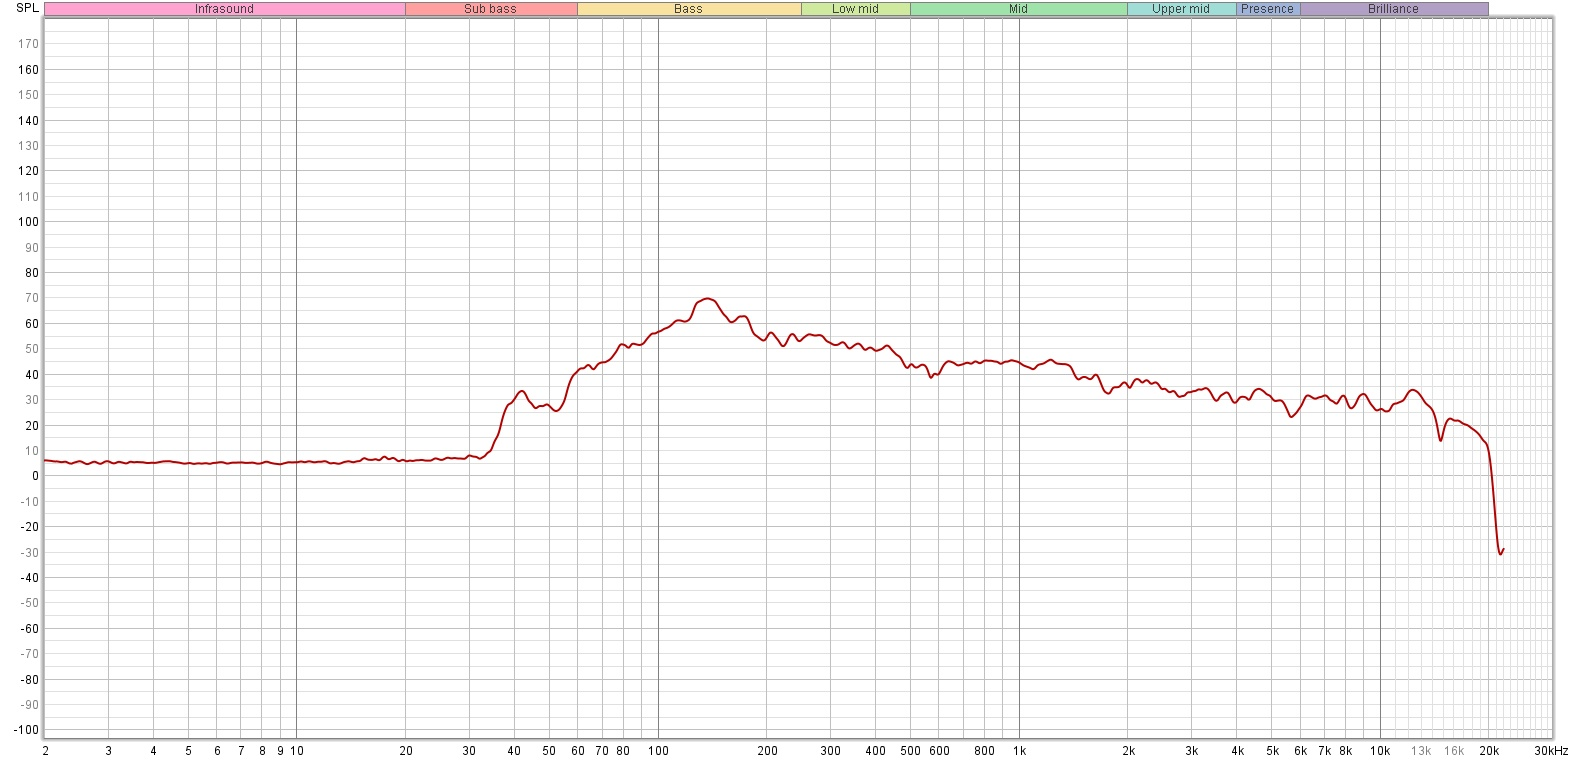Click the 16k frequency axis label
The height and width of the screenshot is (763, 1574).
(x=1454, y=751)
